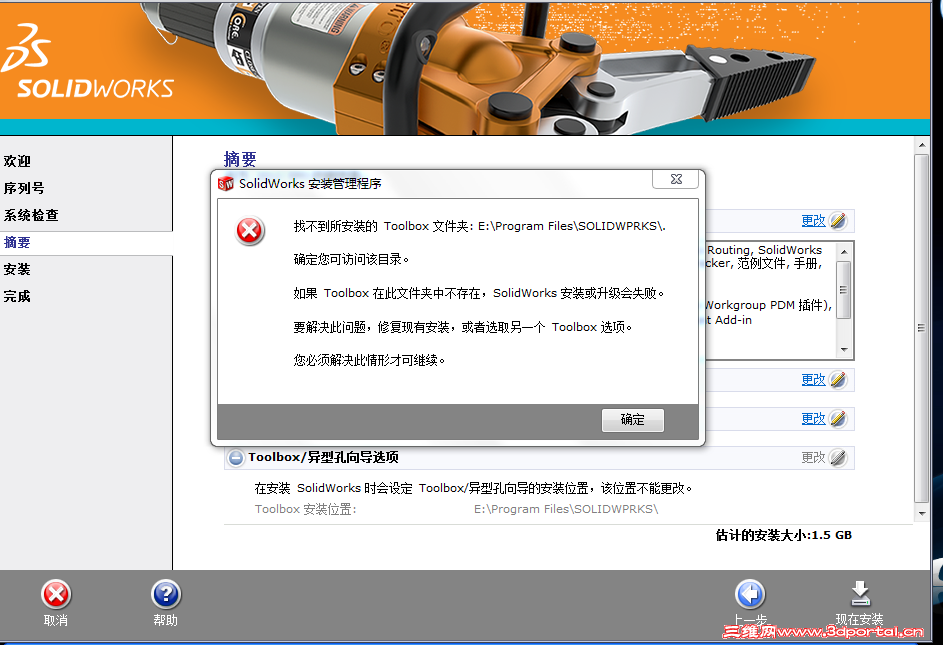Viewport: 943px width, 645px height.
Task: Open 帮助 with the blue question mark icon
Action: (166, 594)
